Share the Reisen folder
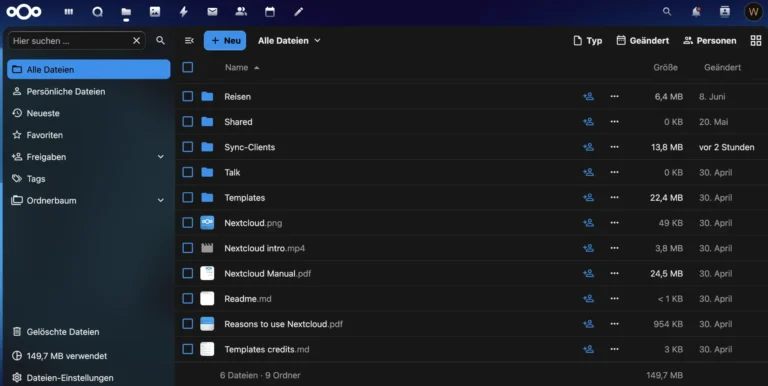Viewport: 768px width, 386px height. [x=588, y=96]
